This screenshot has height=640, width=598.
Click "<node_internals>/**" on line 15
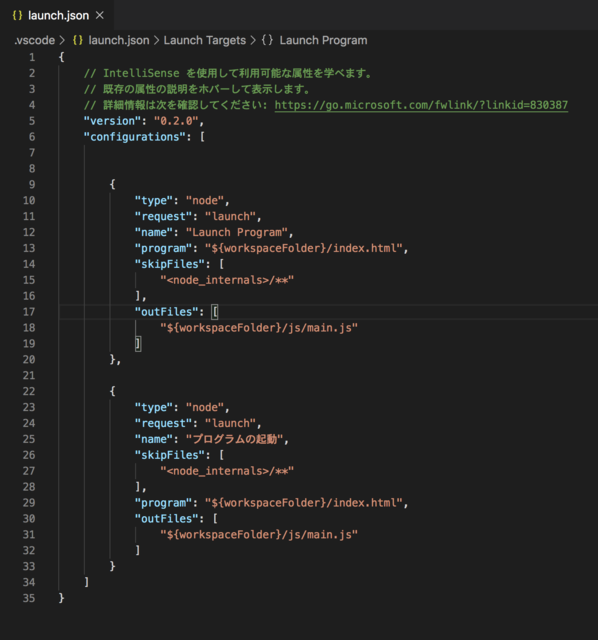[227, 280]
